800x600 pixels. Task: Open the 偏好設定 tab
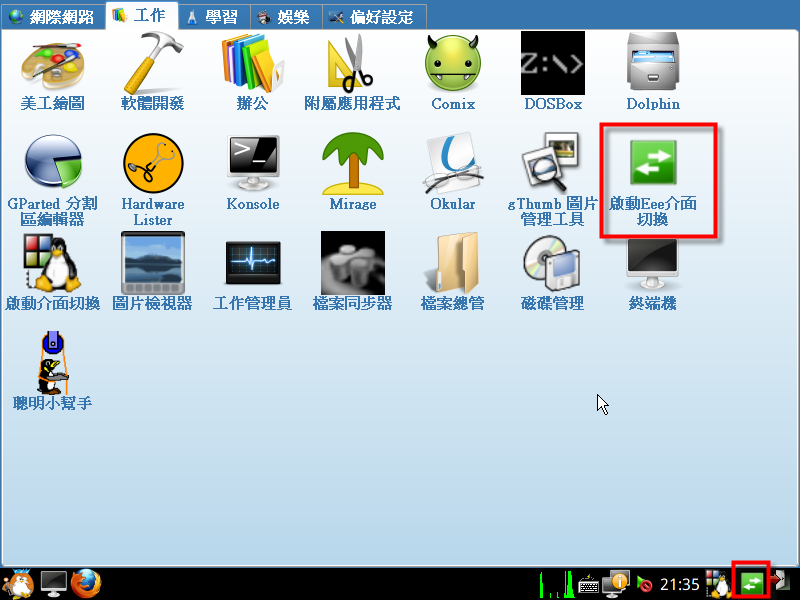click(373, 16)
